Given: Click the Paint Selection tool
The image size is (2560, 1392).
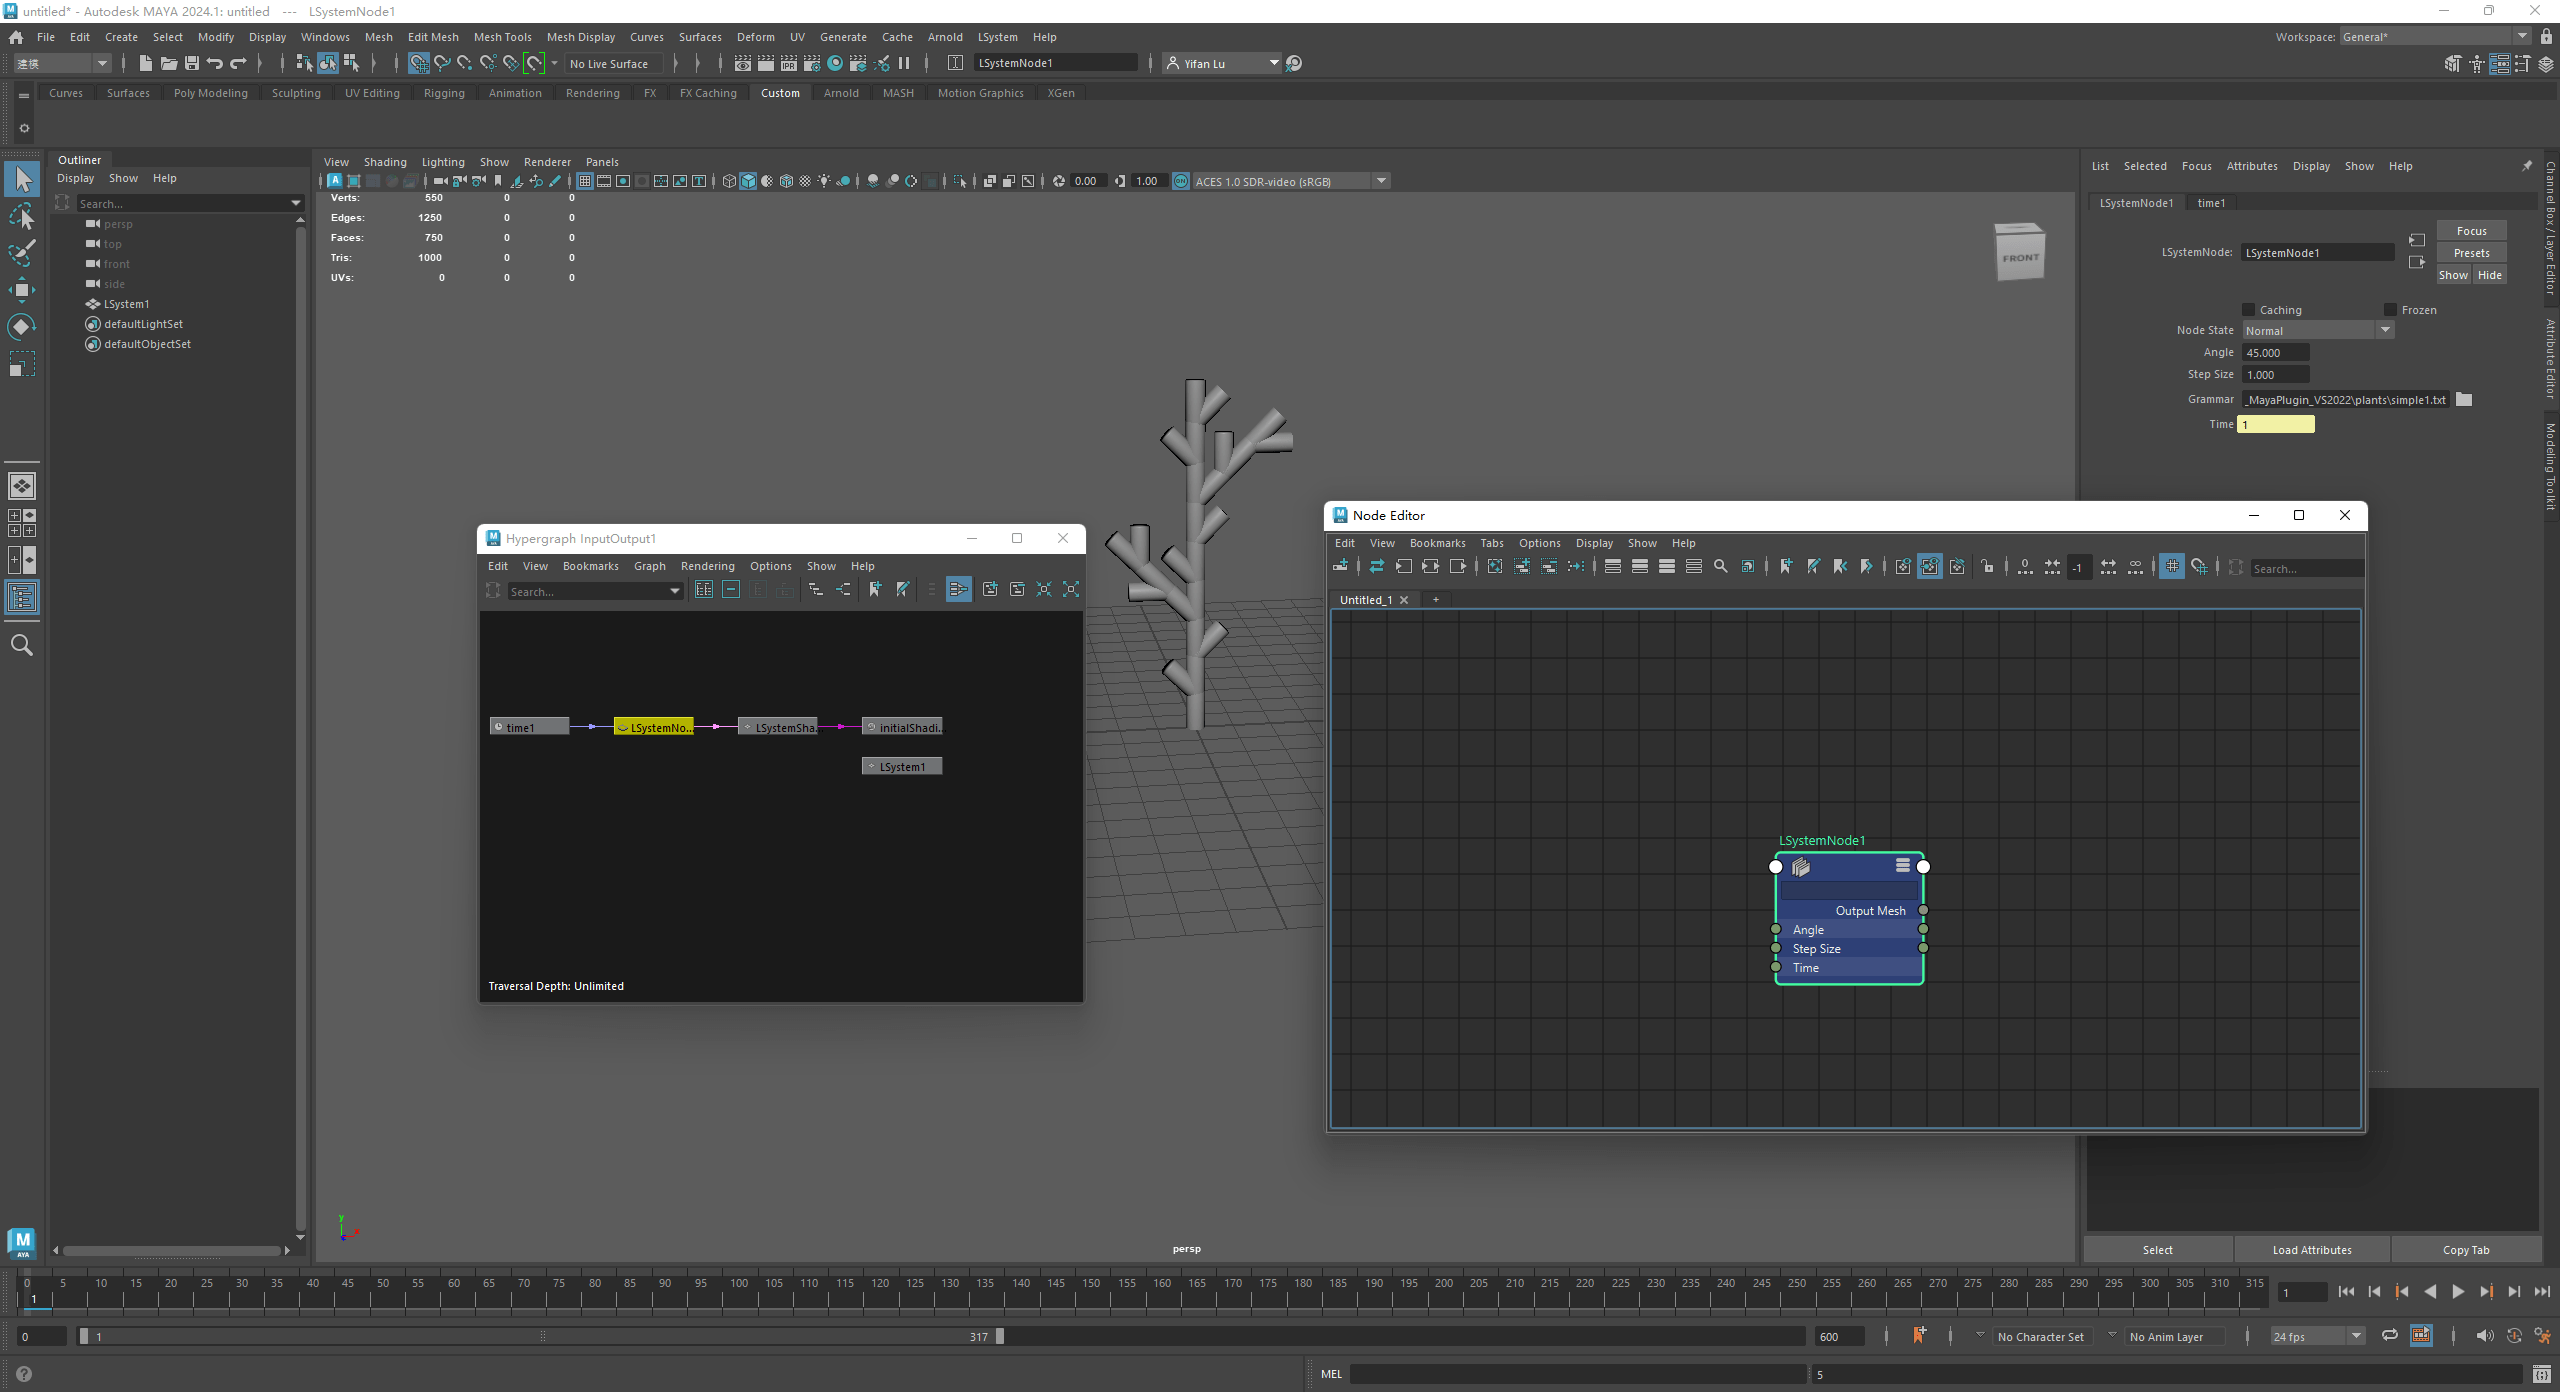Looking at the screenshot, I should [x=21, y=253].
